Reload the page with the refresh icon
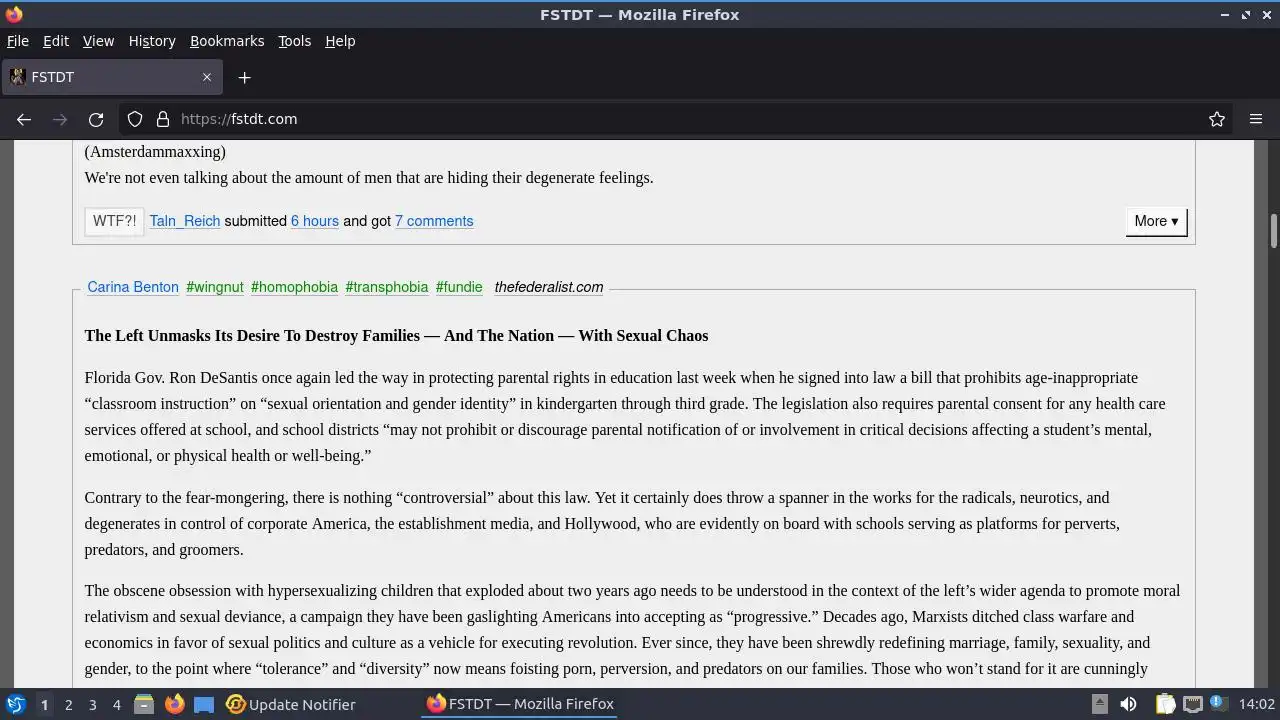Screen dimensions: 1280x720 (x=96, y=119)
